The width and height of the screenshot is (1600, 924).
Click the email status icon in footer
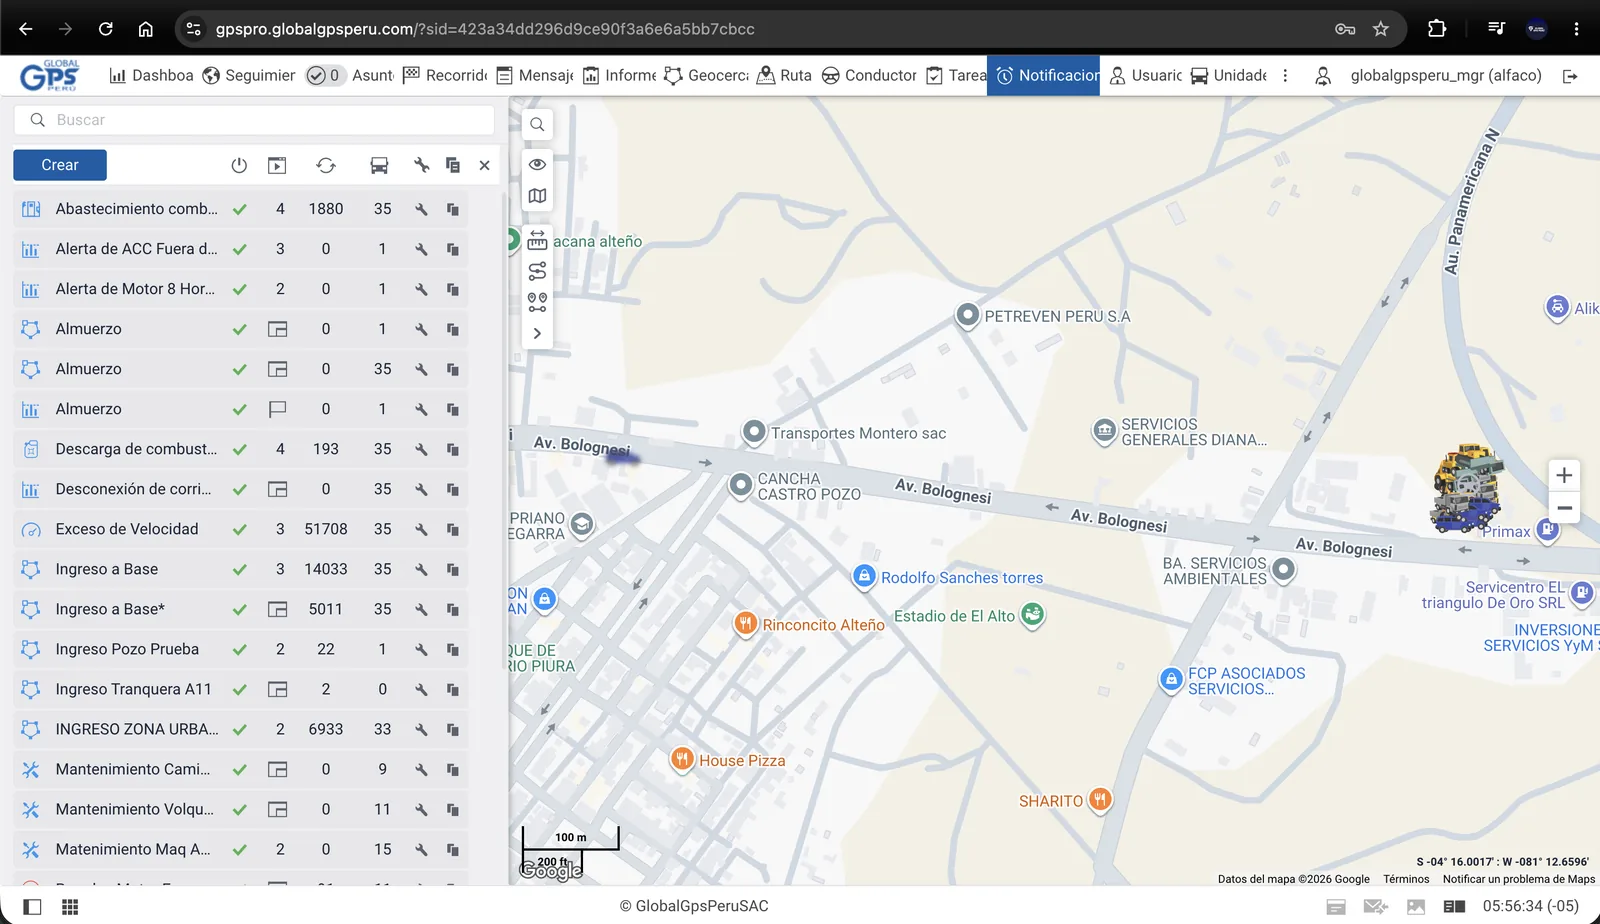(x=1376, y=907)
